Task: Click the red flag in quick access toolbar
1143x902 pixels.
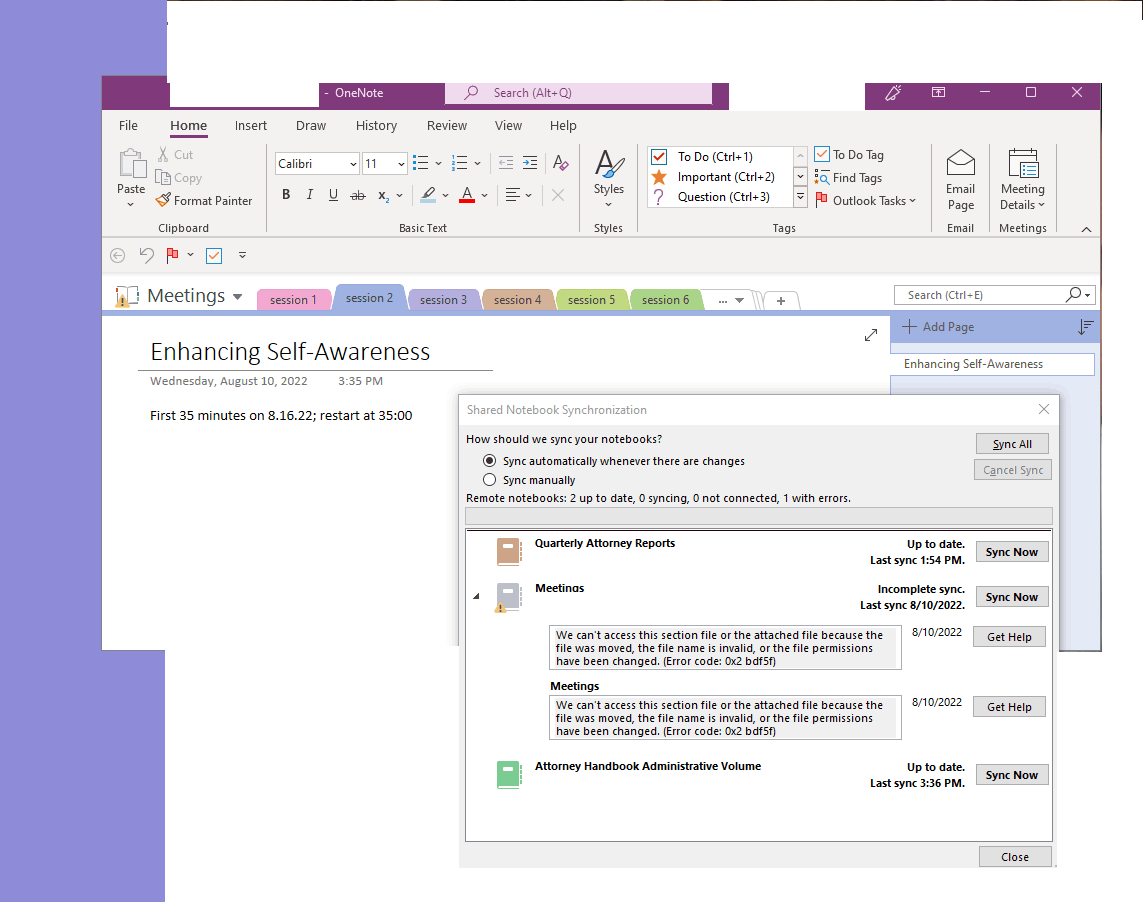Action: (x=173, y=255)
